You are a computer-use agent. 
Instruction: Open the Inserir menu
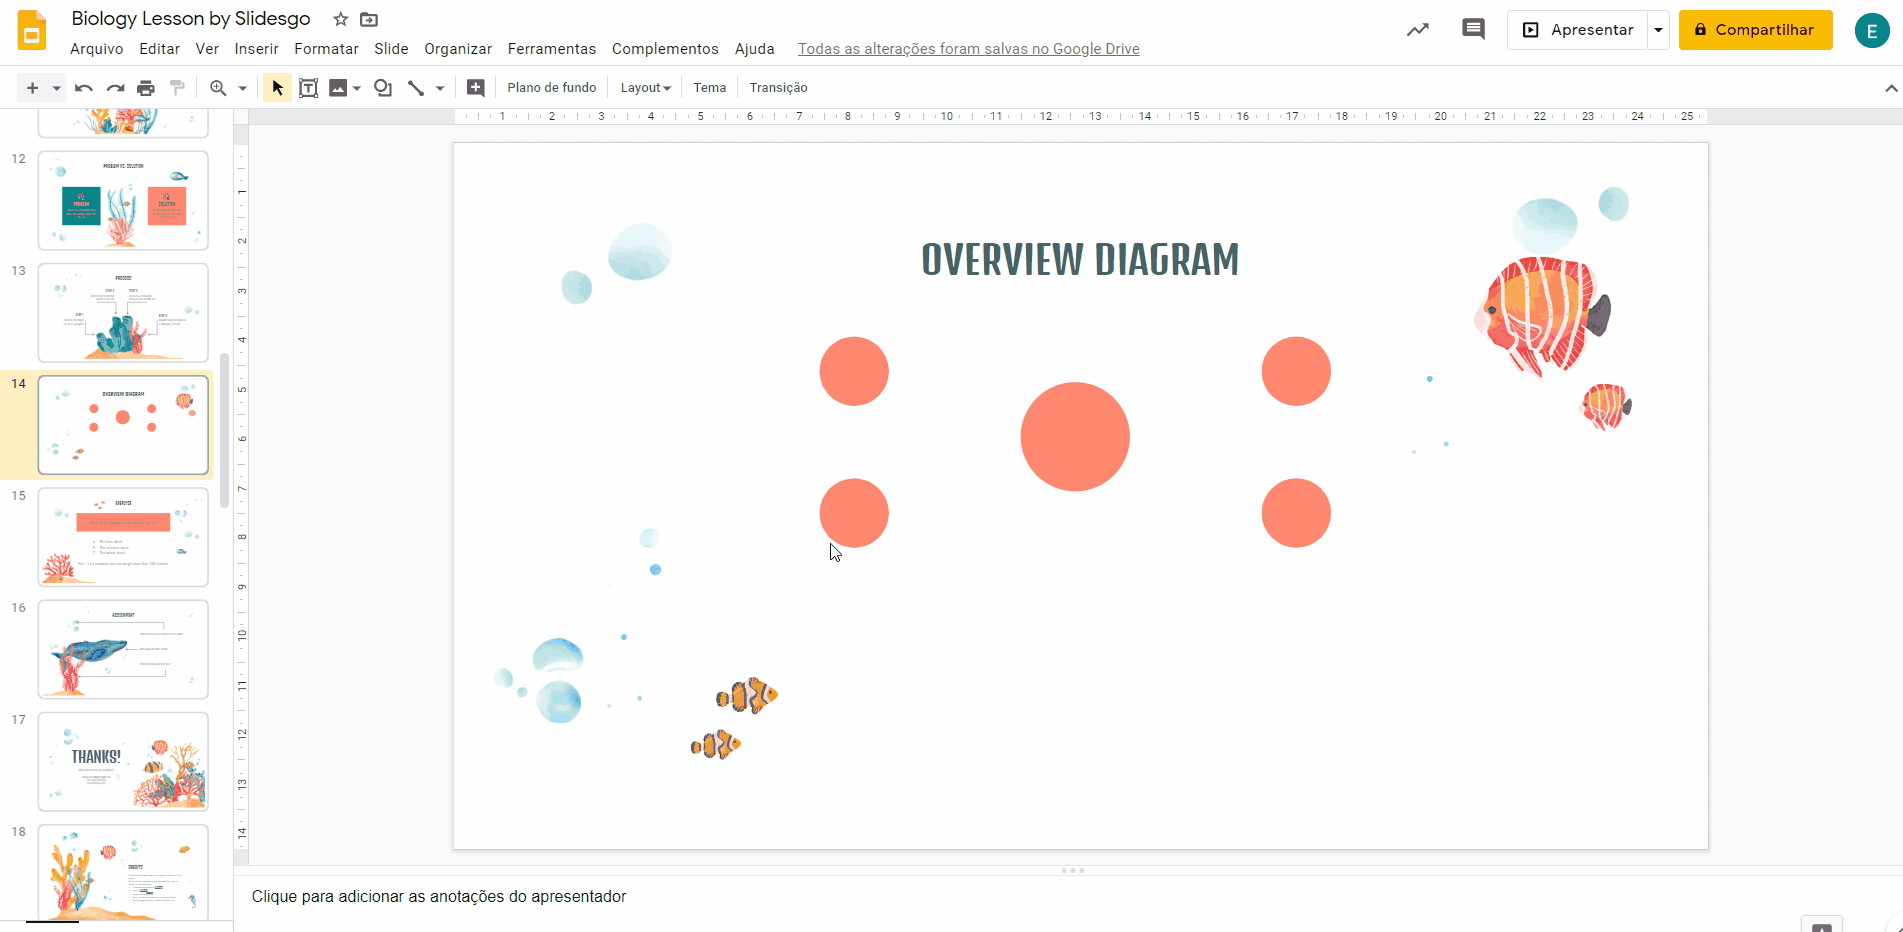tap(256, 49)
